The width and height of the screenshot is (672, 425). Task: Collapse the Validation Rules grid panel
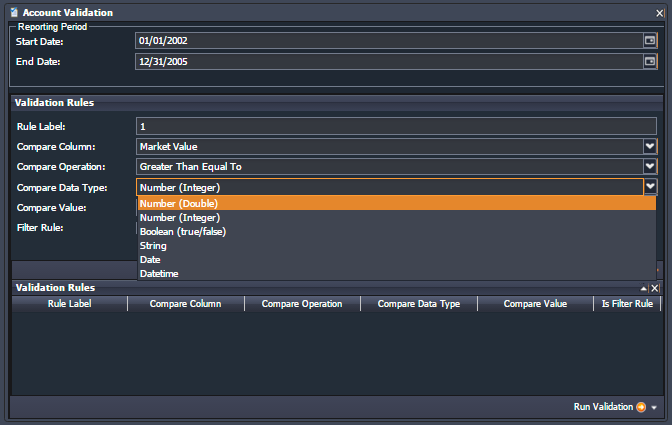(644, 288)
